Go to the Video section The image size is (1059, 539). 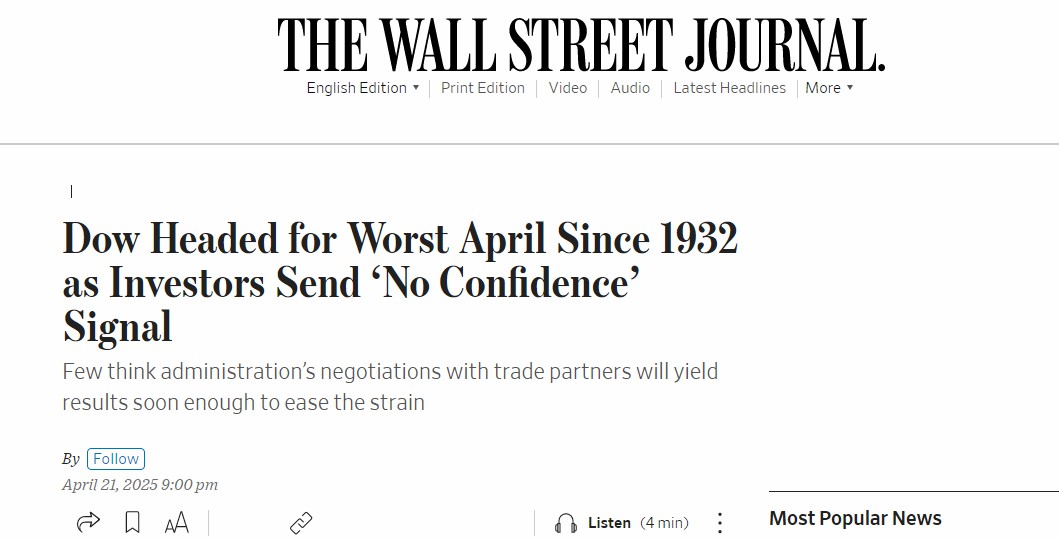click(568, 88)
